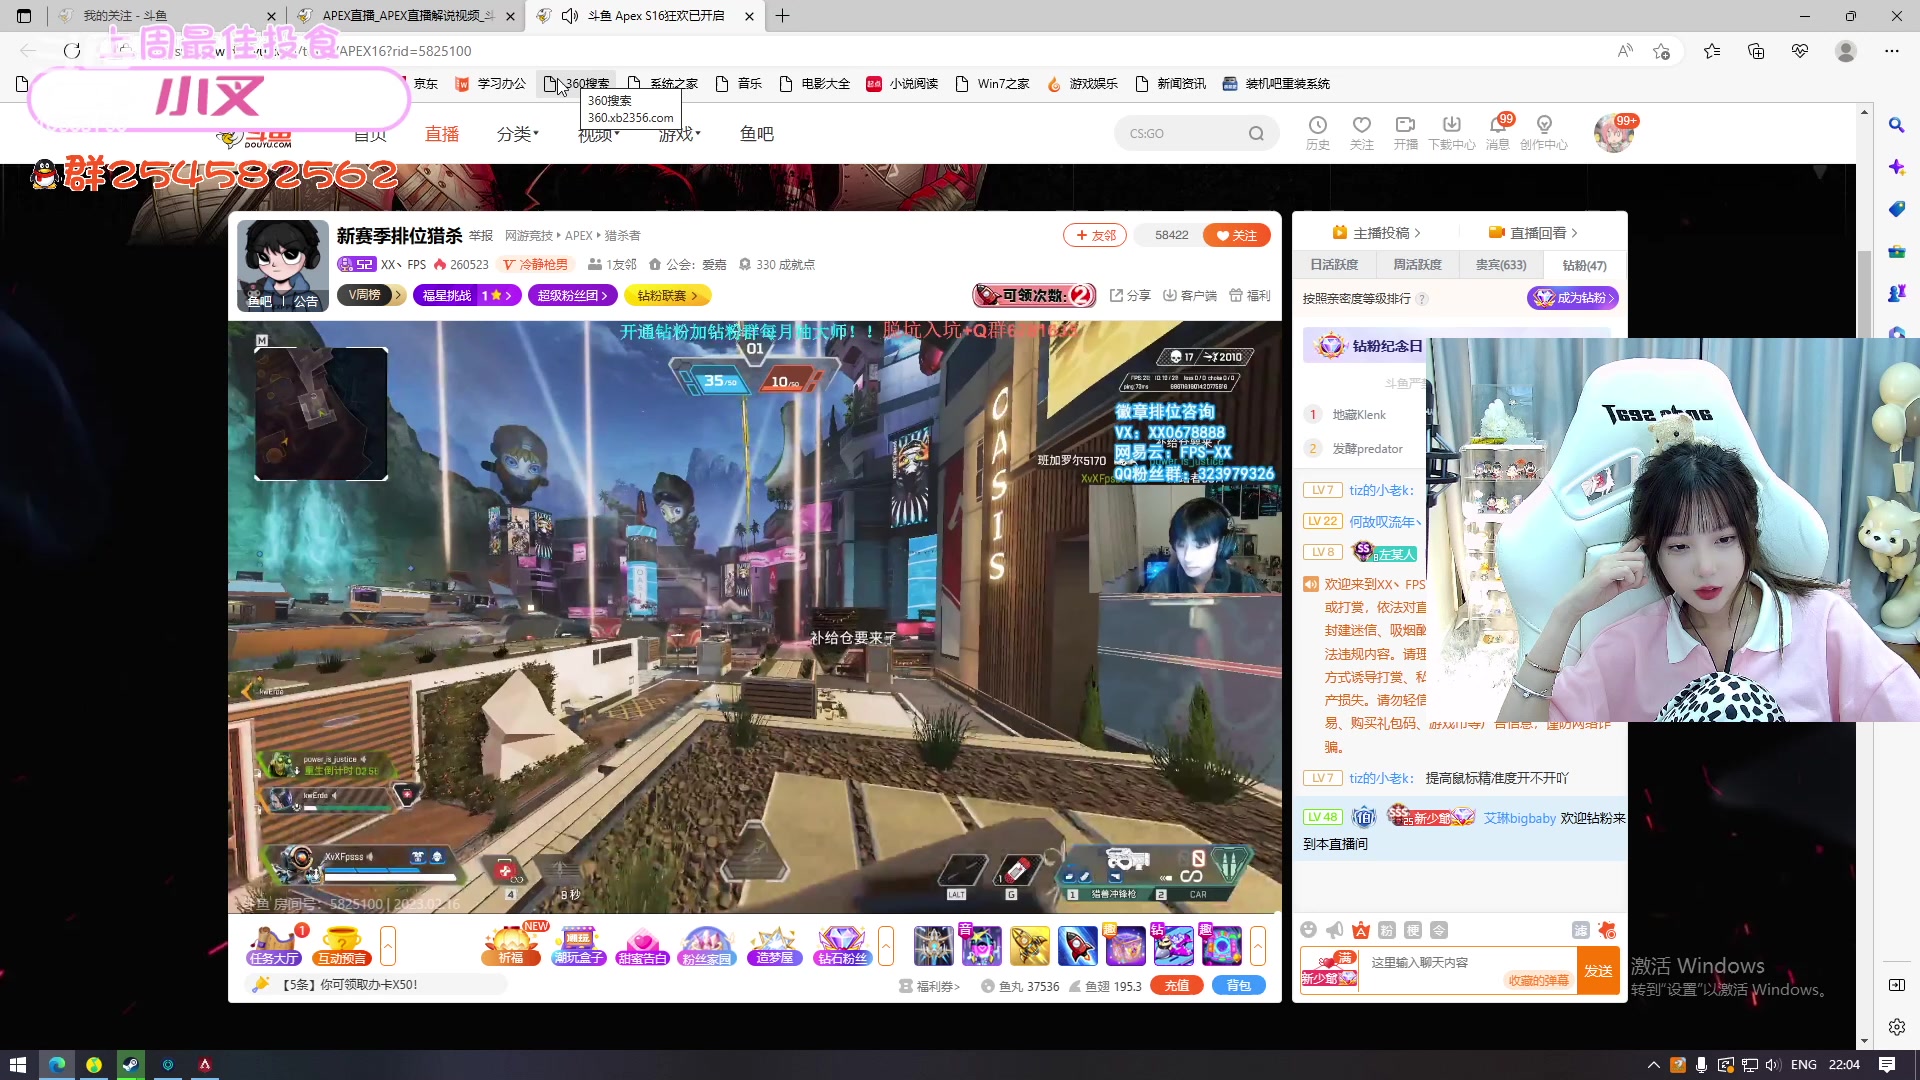
Task: Open the 福利 gift box icon
Action: (1249, 295)
